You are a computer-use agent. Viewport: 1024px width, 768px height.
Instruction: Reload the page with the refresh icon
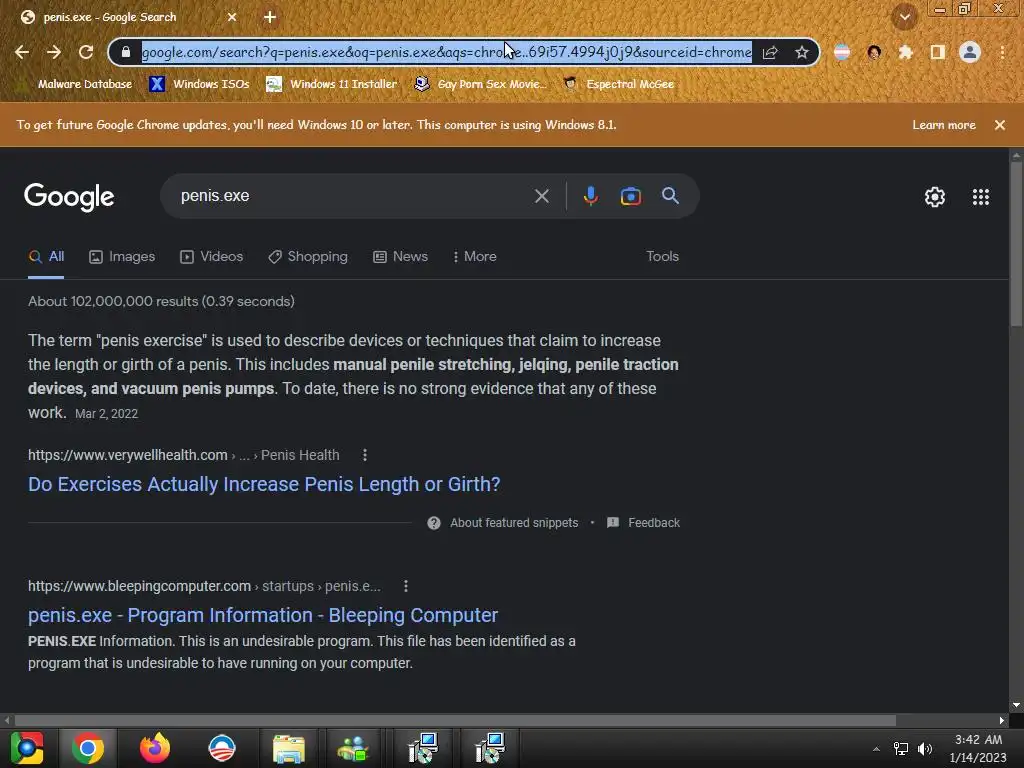(x=86, y=52)
